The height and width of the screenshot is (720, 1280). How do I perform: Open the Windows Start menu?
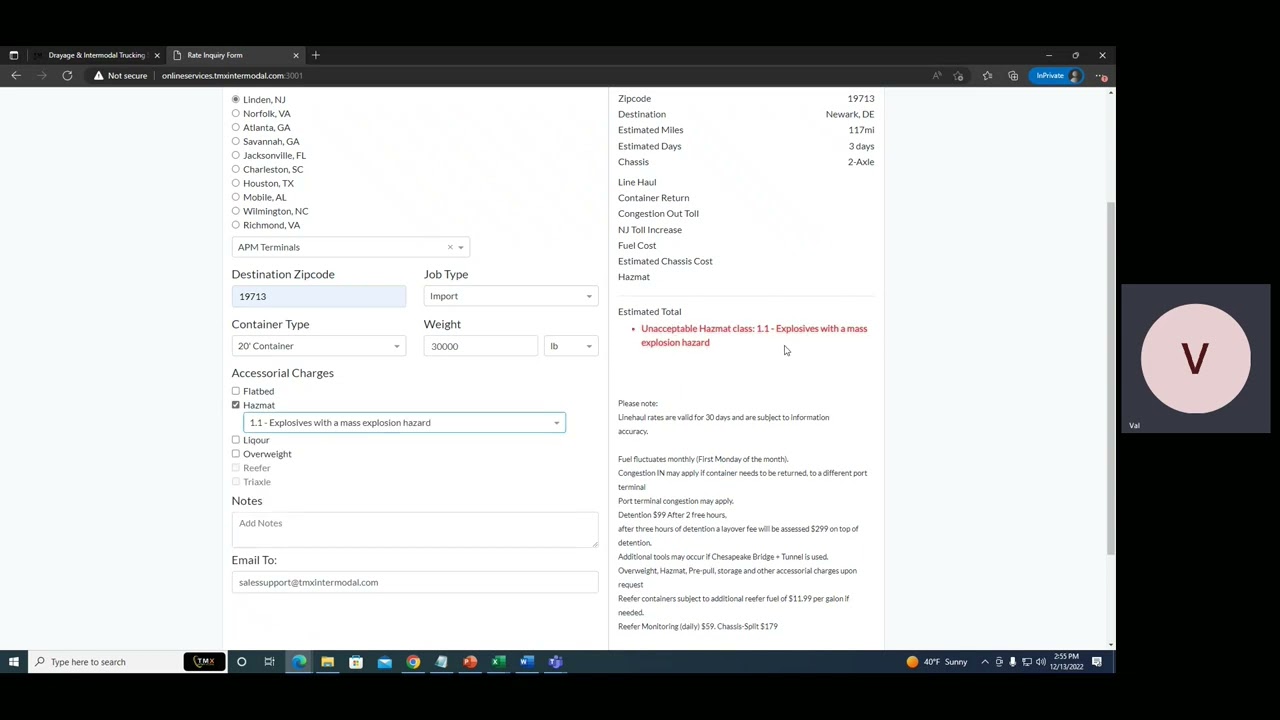point(14,662)
